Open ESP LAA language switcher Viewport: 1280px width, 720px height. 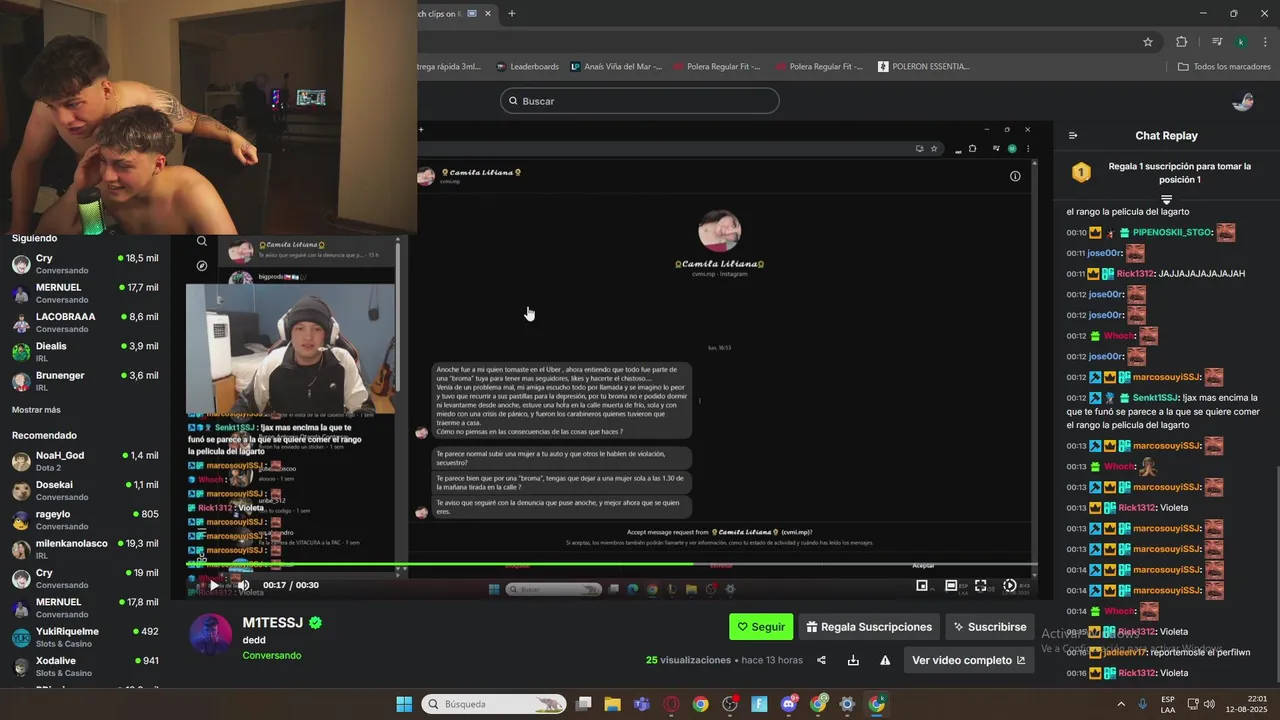[x=1168, y=704]
